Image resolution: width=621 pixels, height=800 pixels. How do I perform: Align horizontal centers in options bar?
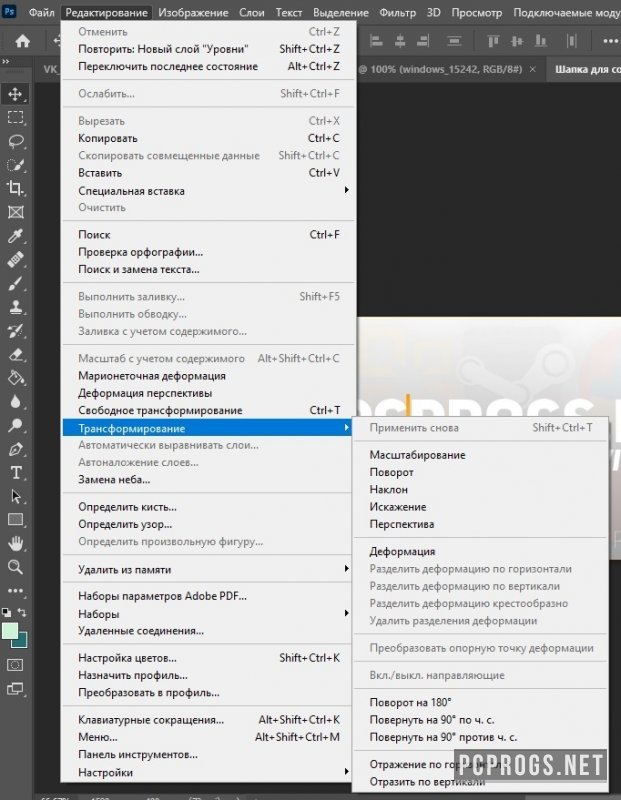(x=400, y=41)
